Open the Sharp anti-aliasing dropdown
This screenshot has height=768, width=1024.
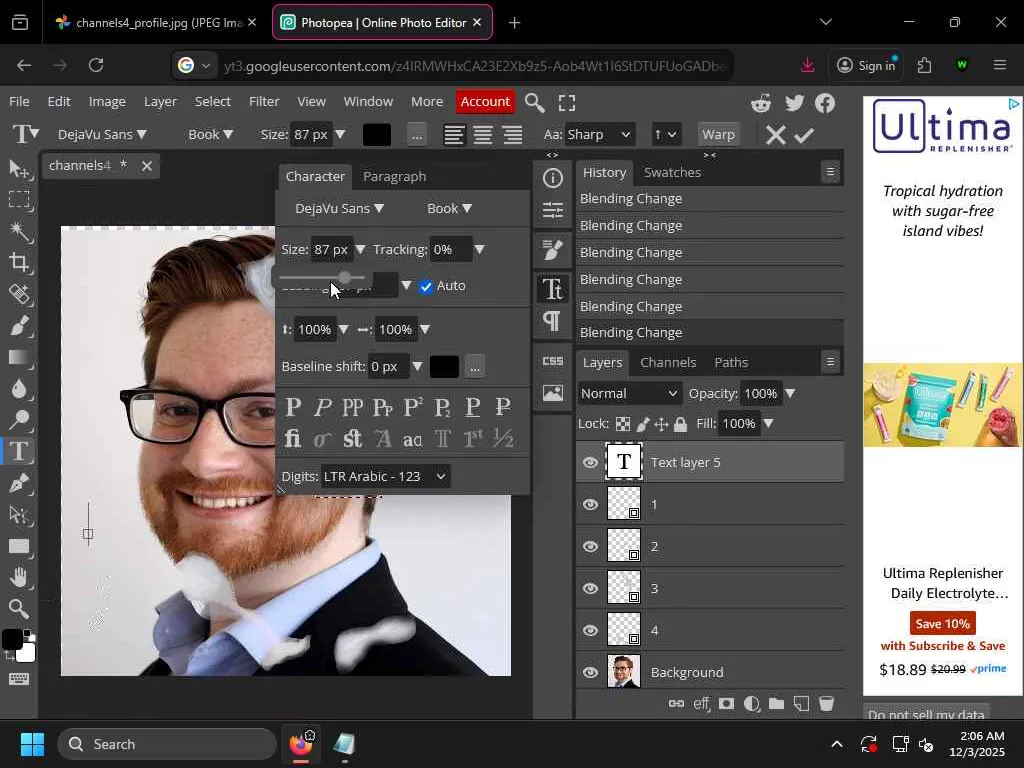point(599,134)
